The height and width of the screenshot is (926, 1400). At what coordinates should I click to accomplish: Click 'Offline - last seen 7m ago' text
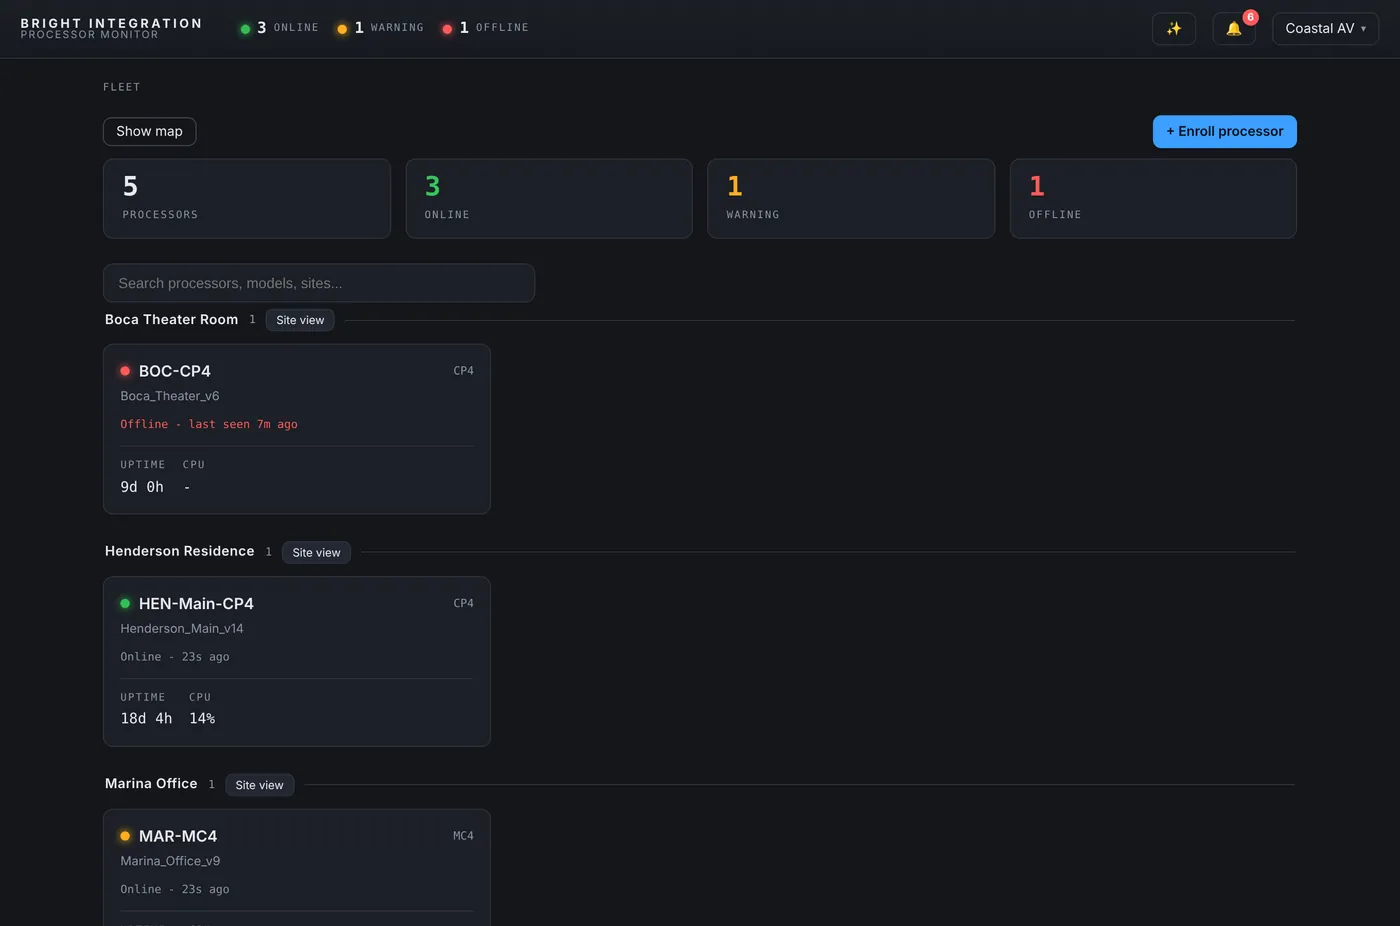click(x=209, y=424)
